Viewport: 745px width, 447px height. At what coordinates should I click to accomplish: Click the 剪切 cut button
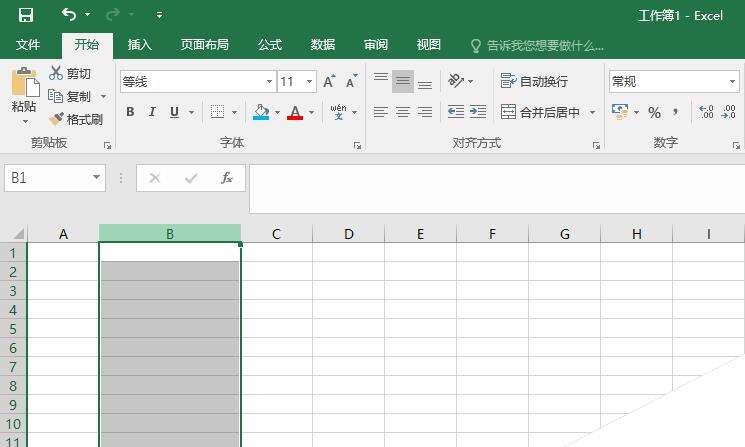(x=70, y=73)
